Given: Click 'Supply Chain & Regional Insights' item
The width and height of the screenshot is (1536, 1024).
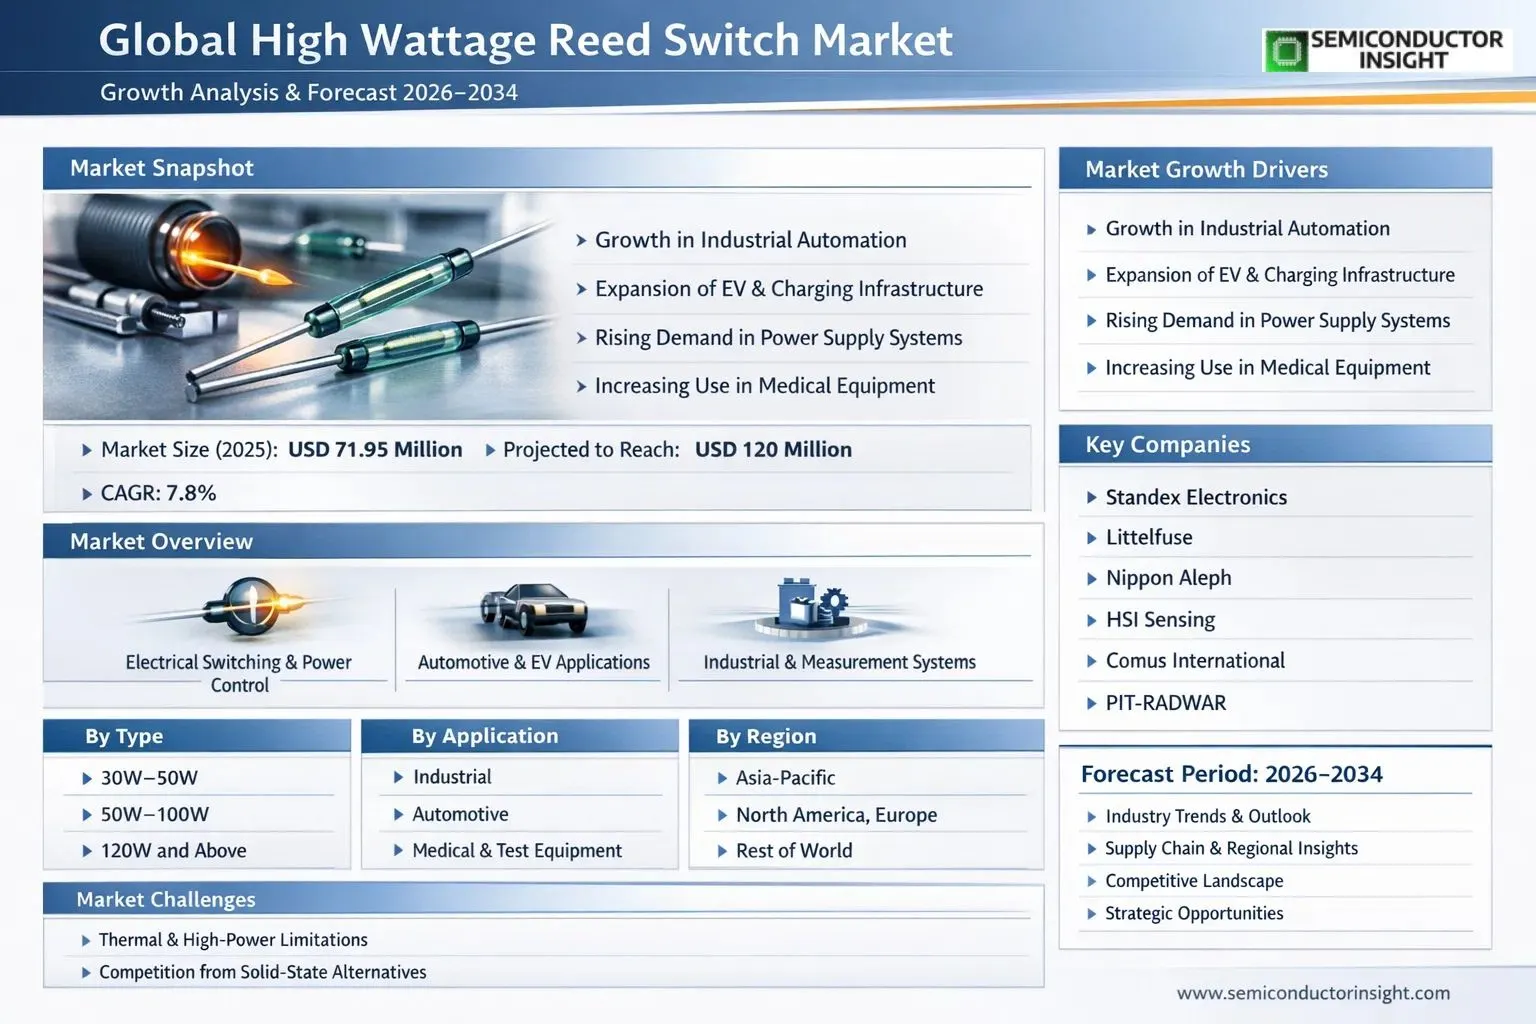Looking at the screenshot, I should pos(1231,848).
